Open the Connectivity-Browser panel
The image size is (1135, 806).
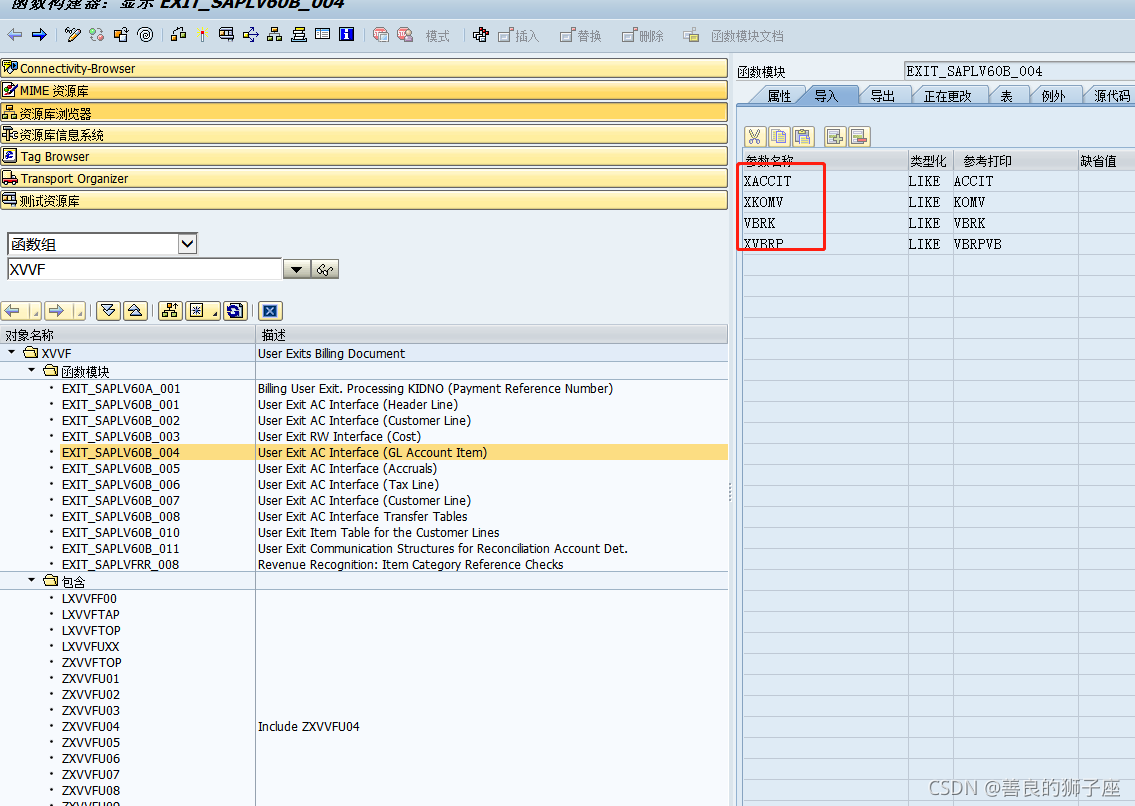click(x=364, y=68)
